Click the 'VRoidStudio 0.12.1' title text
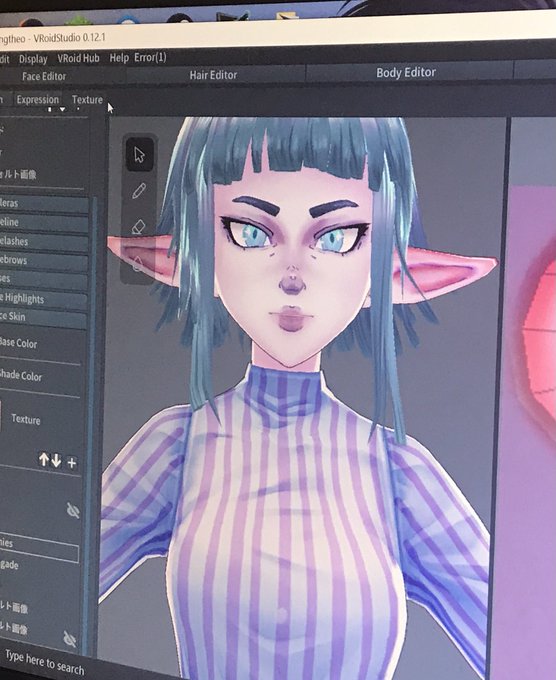The height and width of the screenshot is (680, 556). (x=69, y=38)
